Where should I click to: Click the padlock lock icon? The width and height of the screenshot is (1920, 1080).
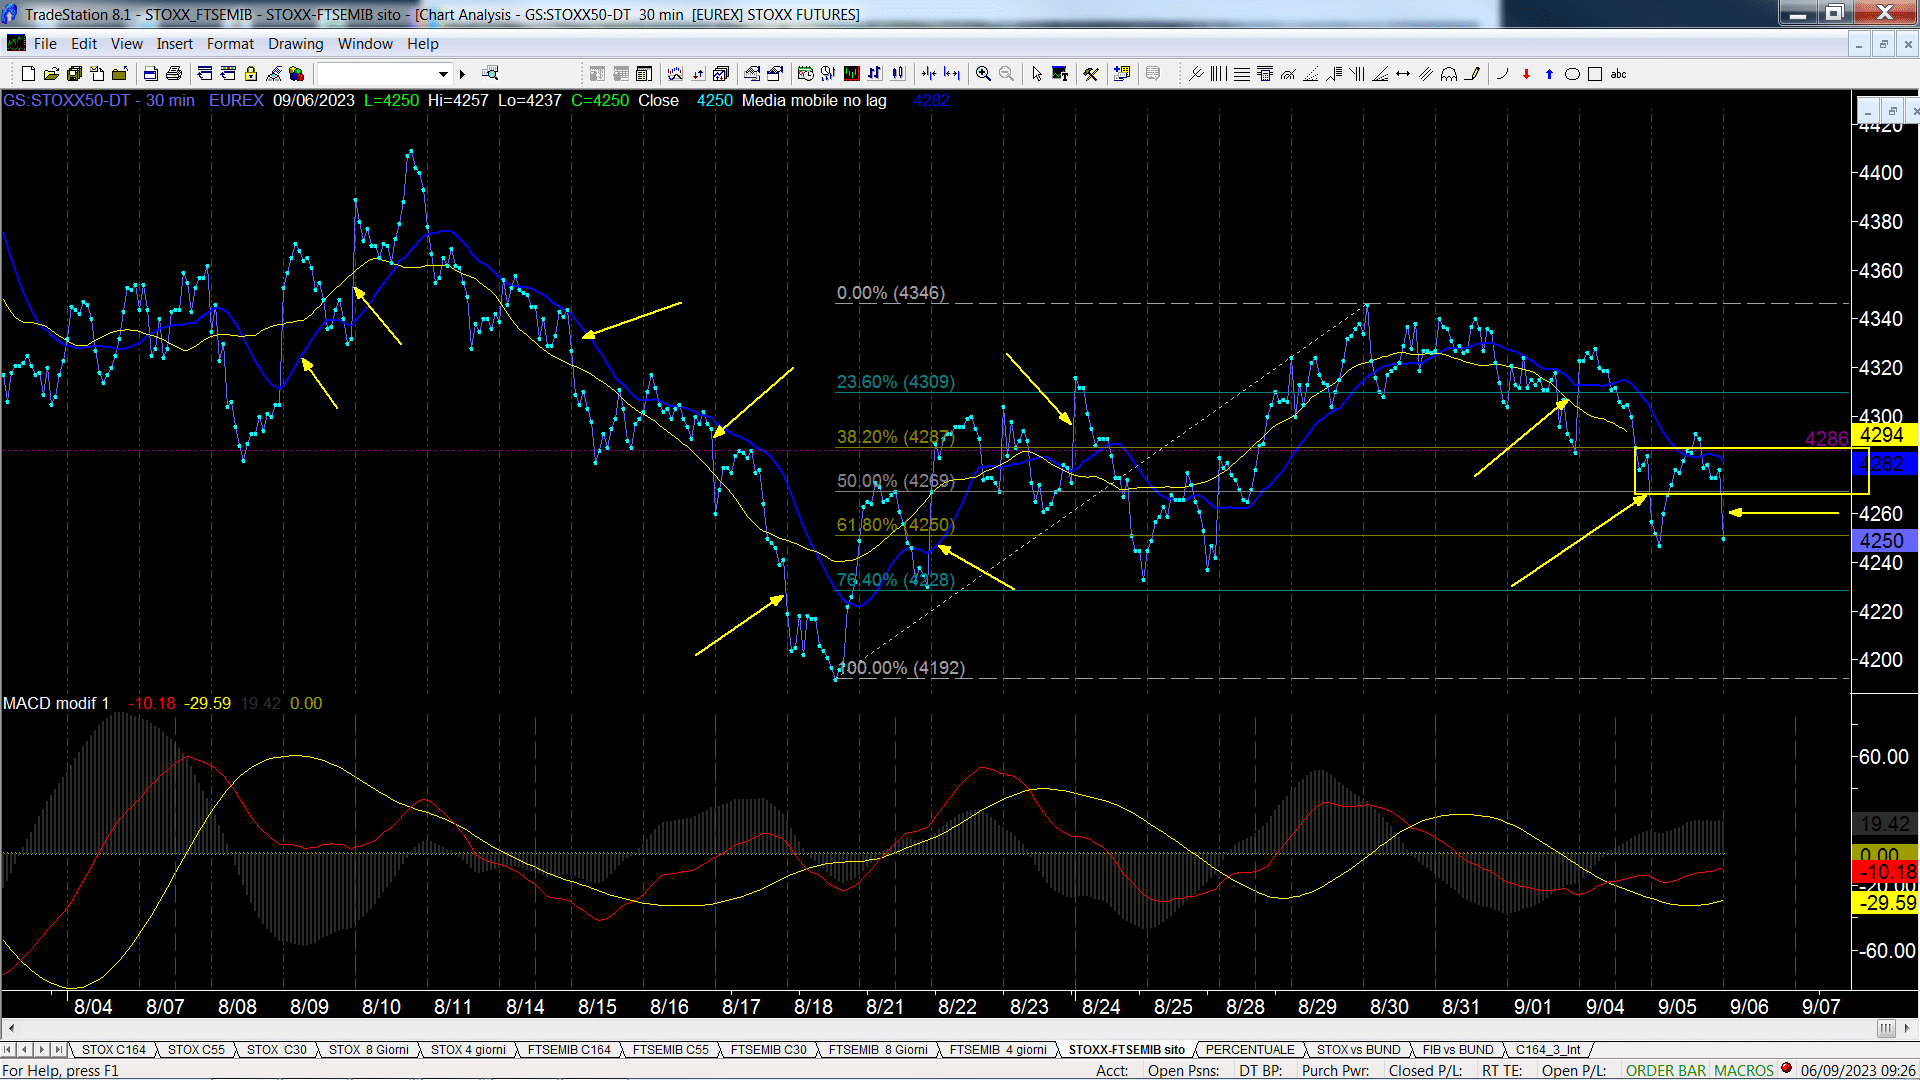(251, 74)
